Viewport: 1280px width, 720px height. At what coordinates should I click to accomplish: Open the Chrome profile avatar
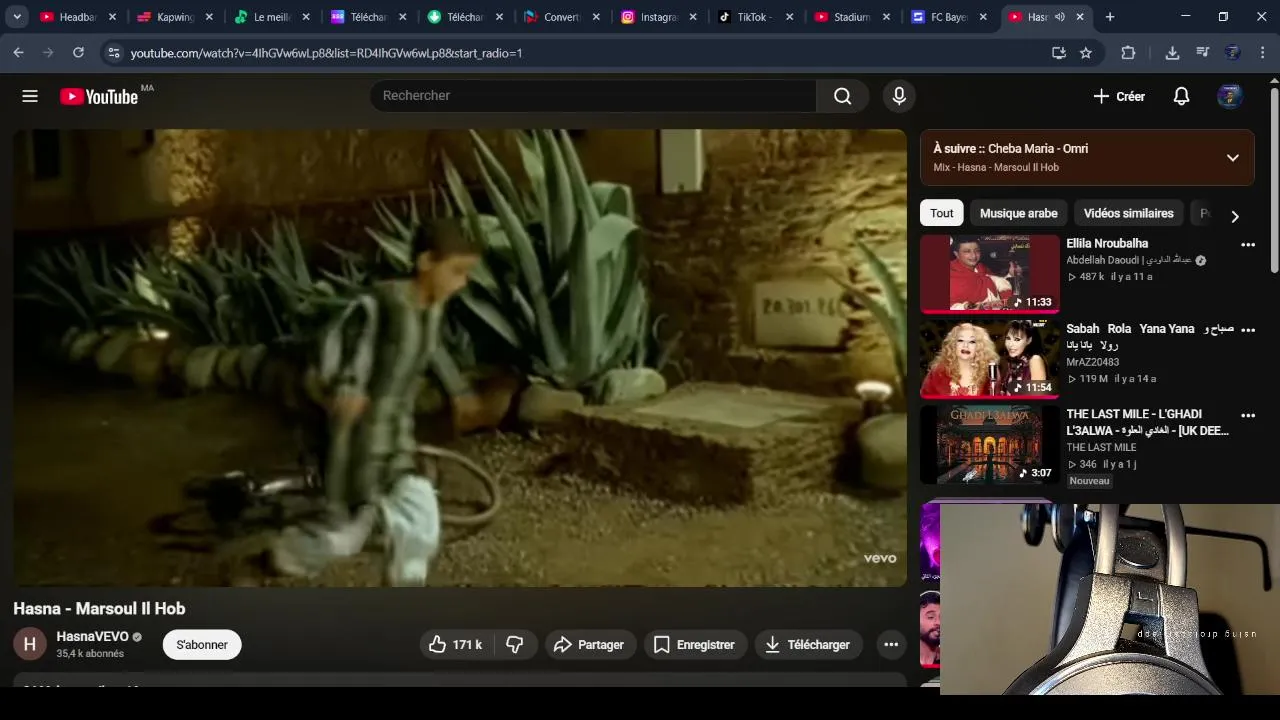[x=1233, y=53]
